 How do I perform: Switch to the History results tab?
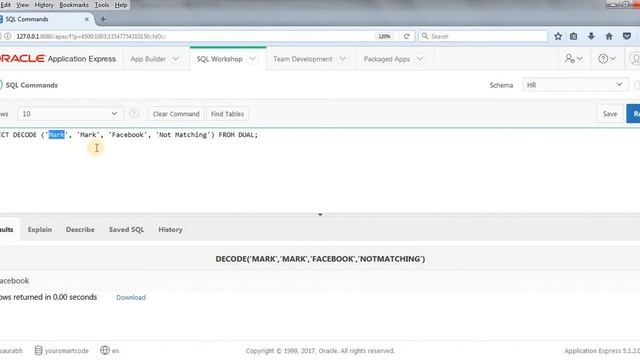pos(170,229)
